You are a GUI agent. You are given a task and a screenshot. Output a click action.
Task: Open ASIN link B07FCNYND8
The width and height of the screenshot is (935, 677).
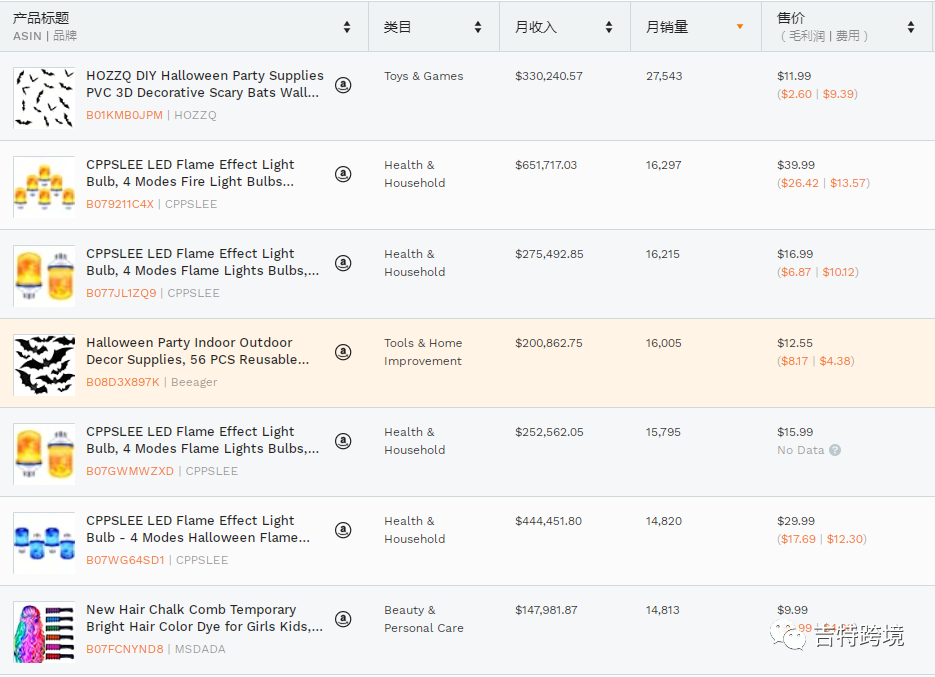124,649
